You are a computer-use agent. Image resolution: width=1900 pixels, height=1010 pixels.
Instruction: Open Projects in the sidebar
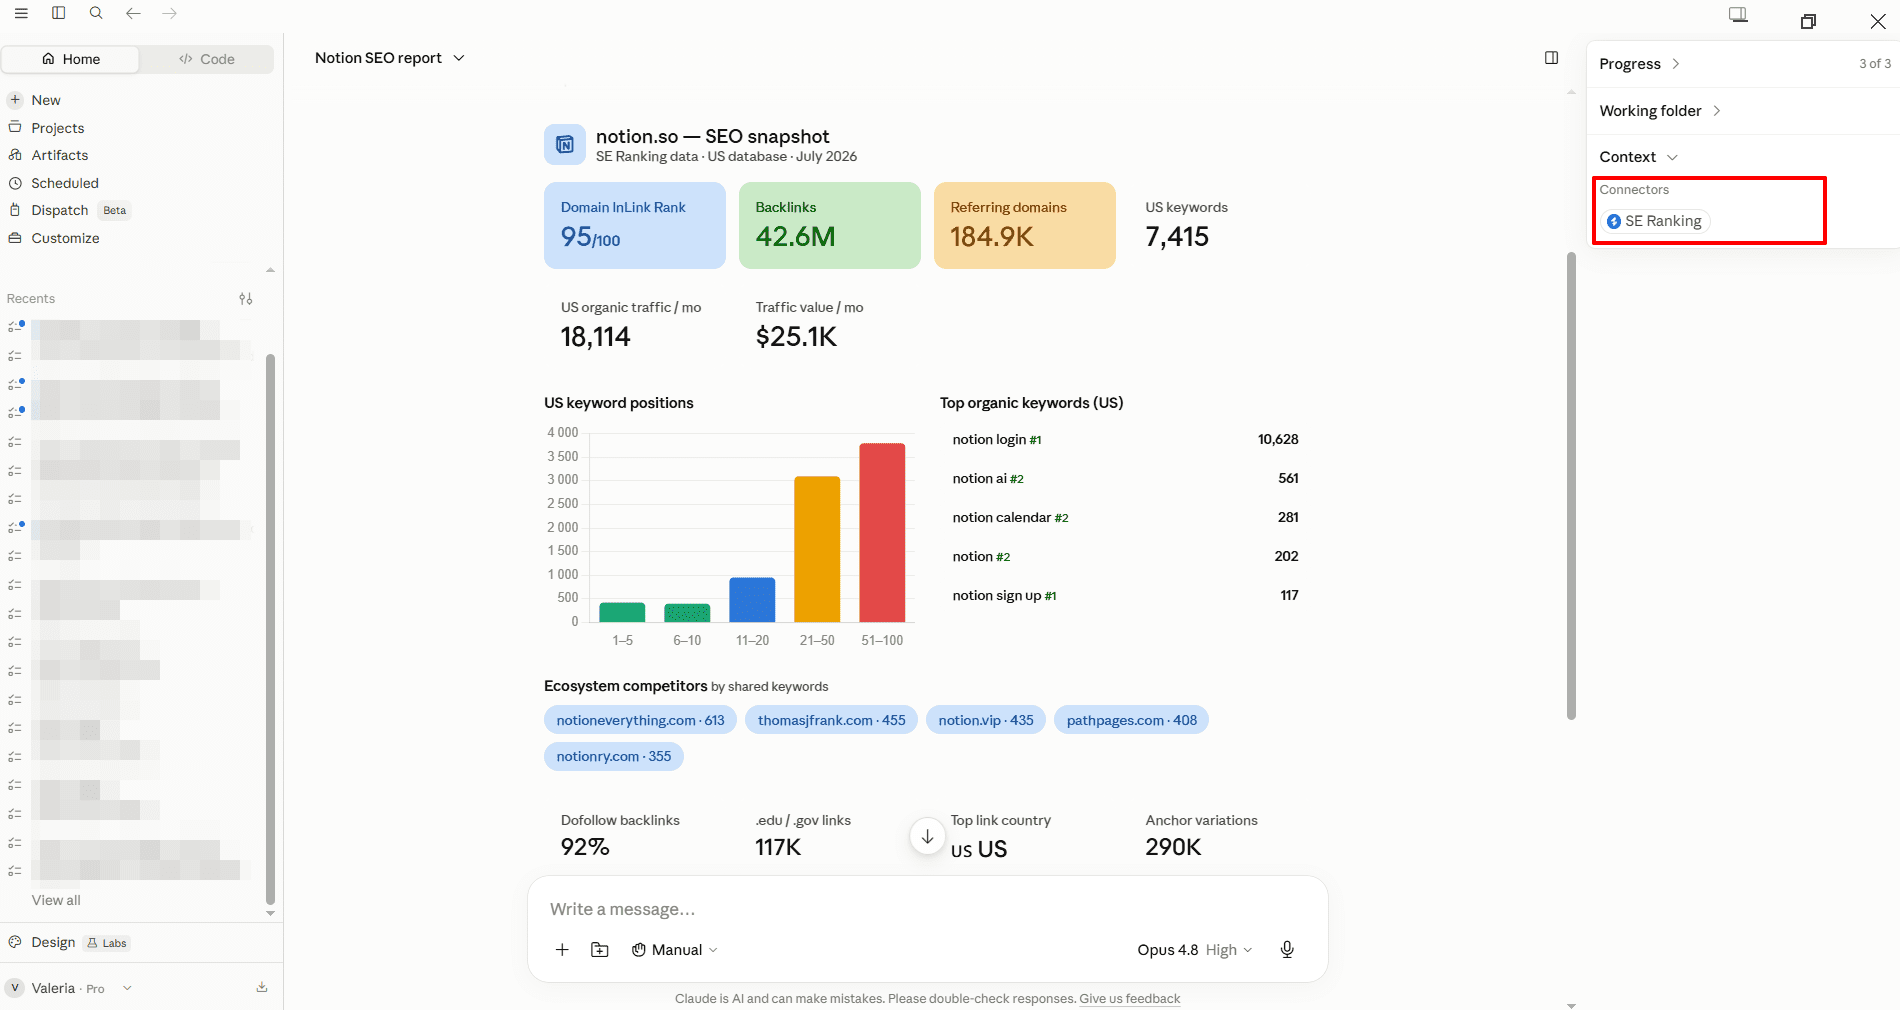pos(47,128)
